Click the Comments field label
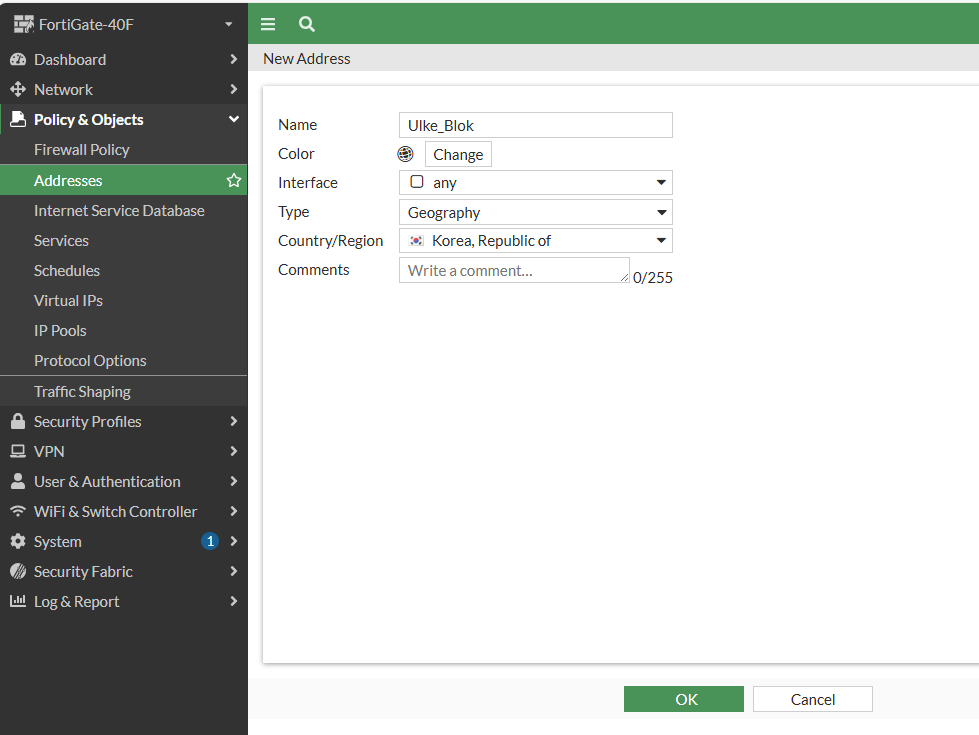Viewport: 979px width, 735px height. pos(313,270)
